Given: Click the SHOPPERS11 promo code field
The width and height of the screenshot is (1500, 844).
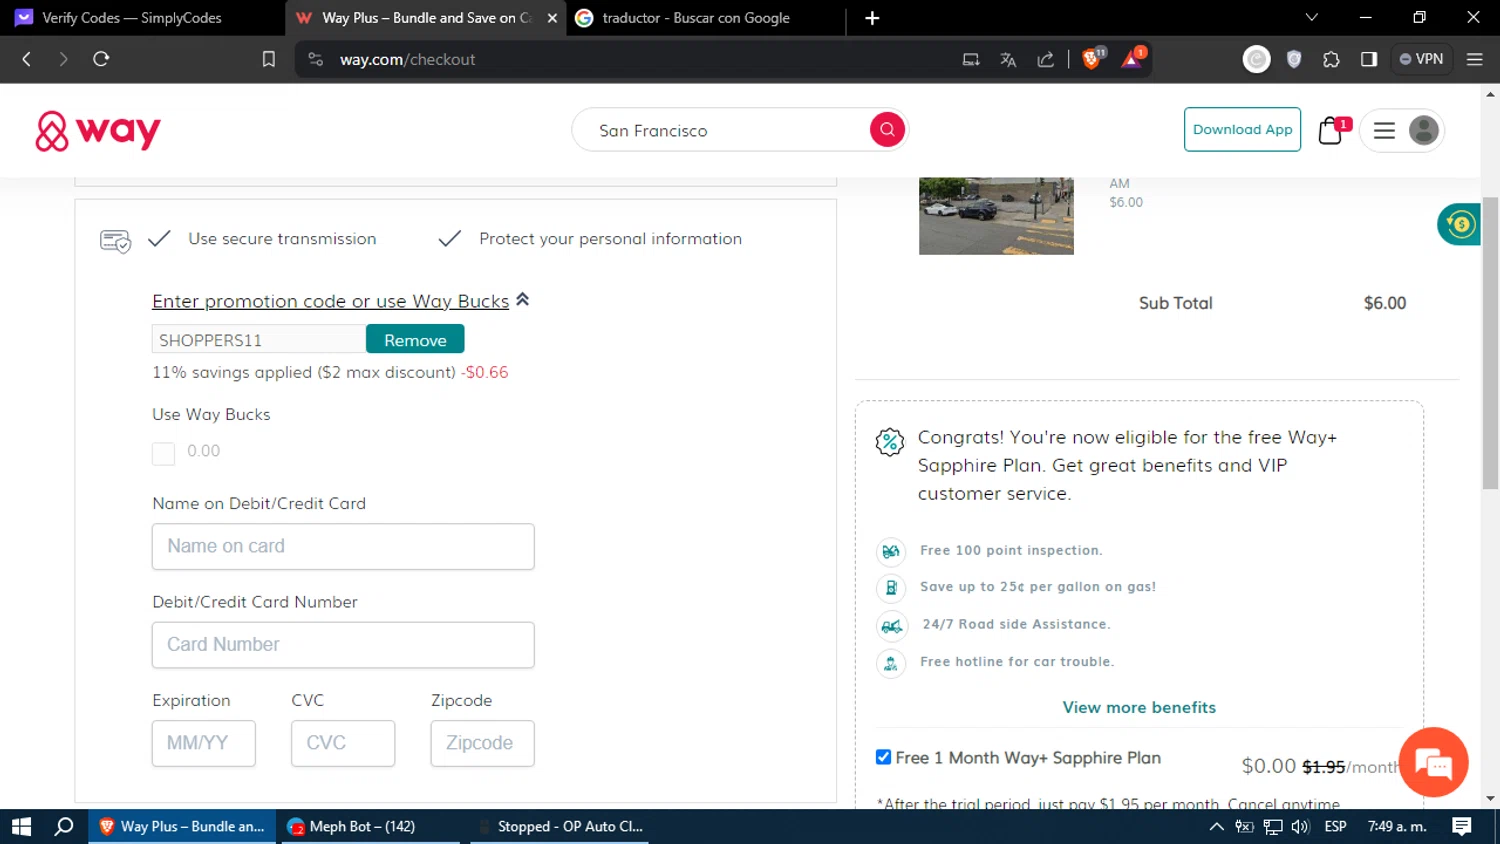Looking at the screenshot, I should pos(259,340).
